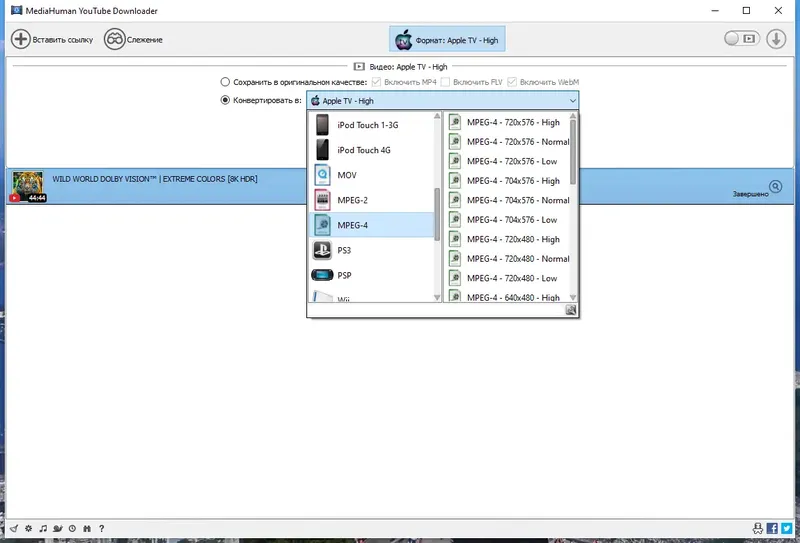Viewport: 800px width, 543px height.
Task: Select Конвертировать в radio button
Action: [x=225, y=100]
